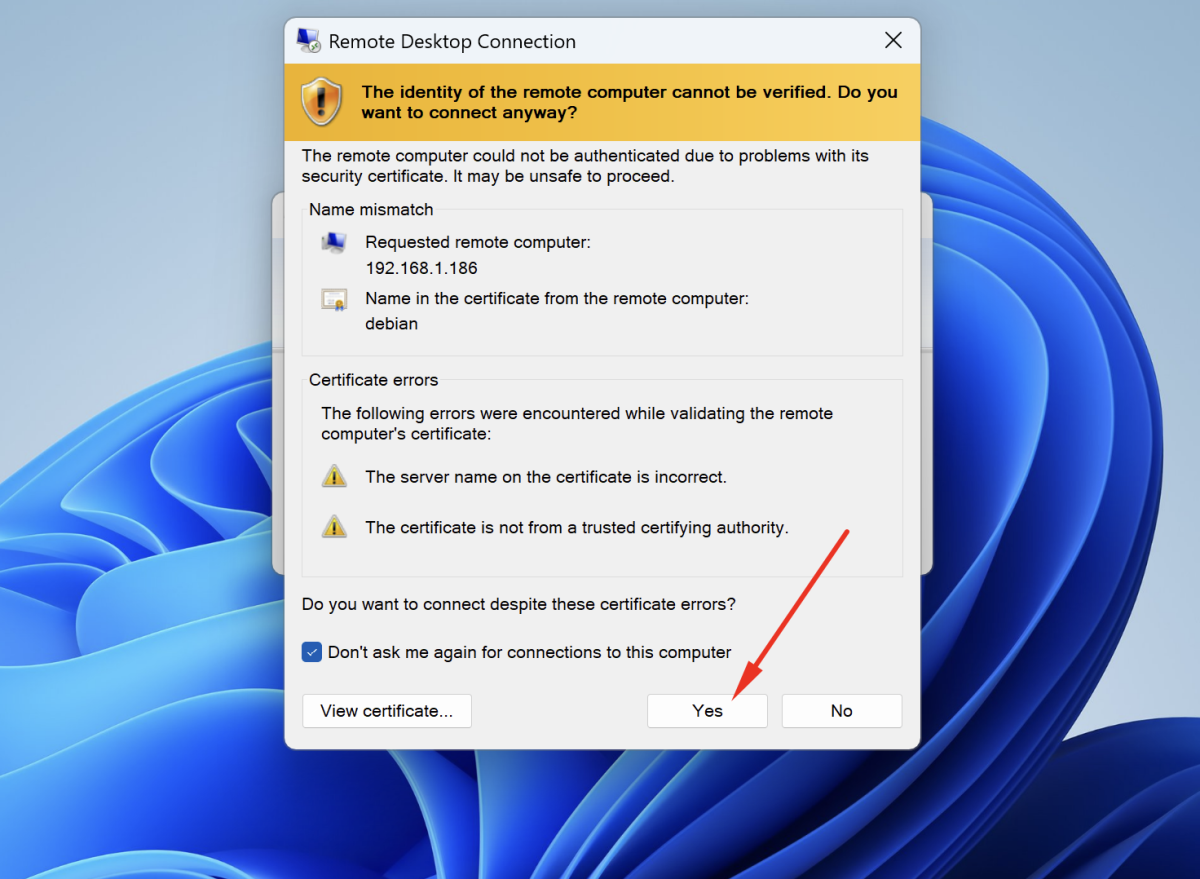The height and width of the screenshot is (879, 1200).
Task: Click the certificate name debian
Action: (x=391, y=324)
